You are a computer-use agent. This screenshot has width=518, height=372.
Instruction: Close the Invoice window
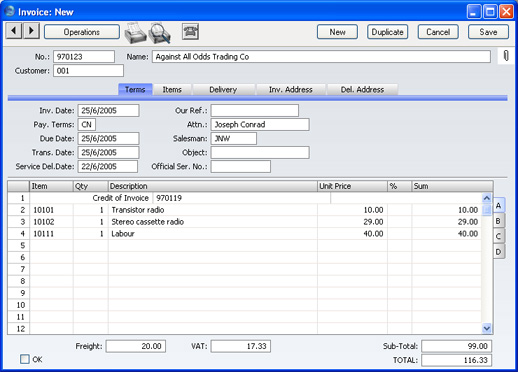coord(506,12)
